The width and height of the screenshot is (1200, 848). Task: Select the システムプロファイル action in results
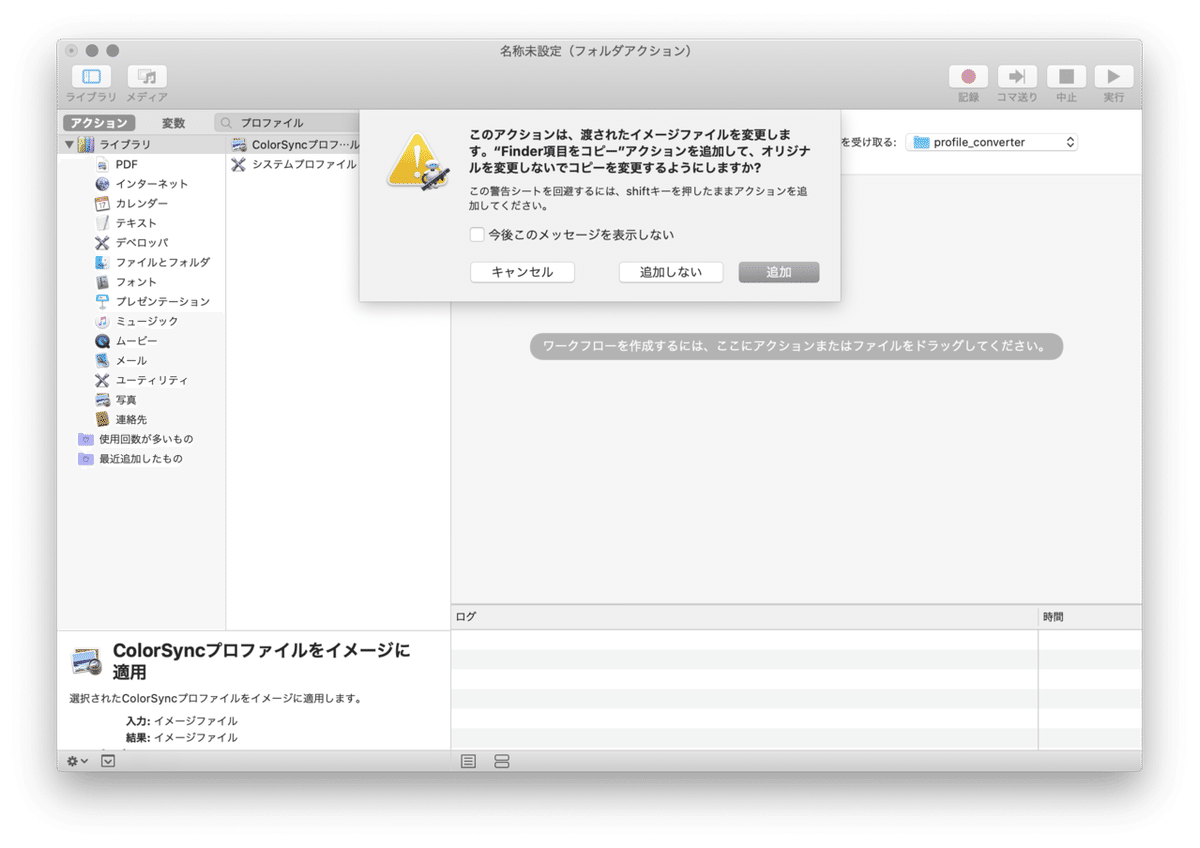(x=293, y=164)
